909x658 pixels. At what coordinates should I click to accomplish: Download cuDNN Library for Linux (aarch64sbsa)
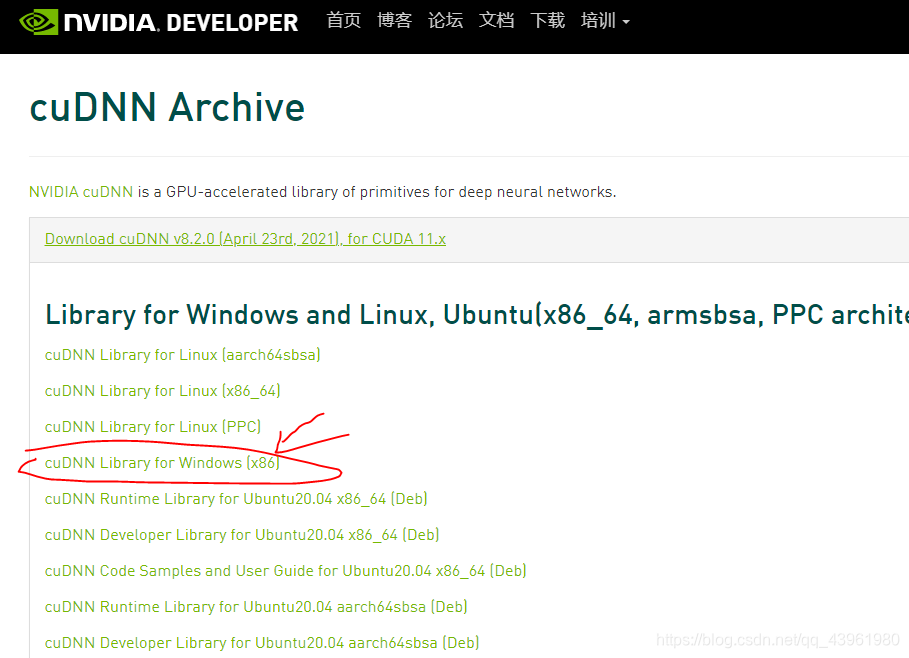(x=183, y=355)
